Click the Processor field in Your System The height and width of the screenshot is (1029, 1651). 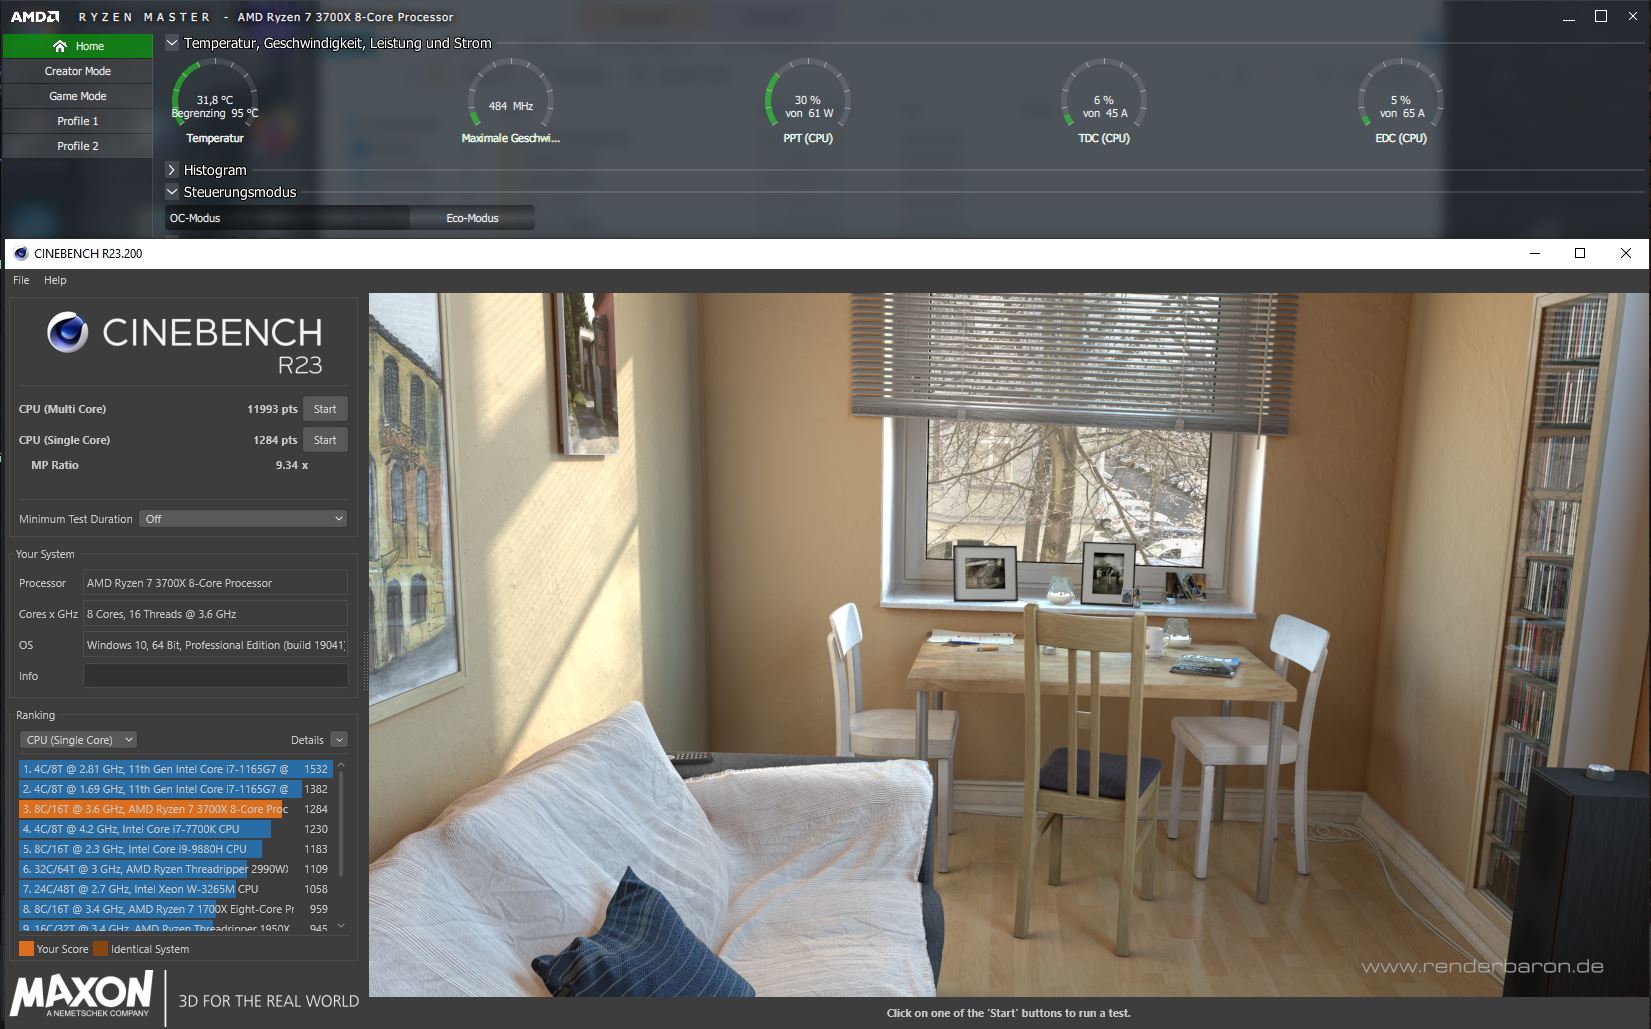[x=215, y=583]
